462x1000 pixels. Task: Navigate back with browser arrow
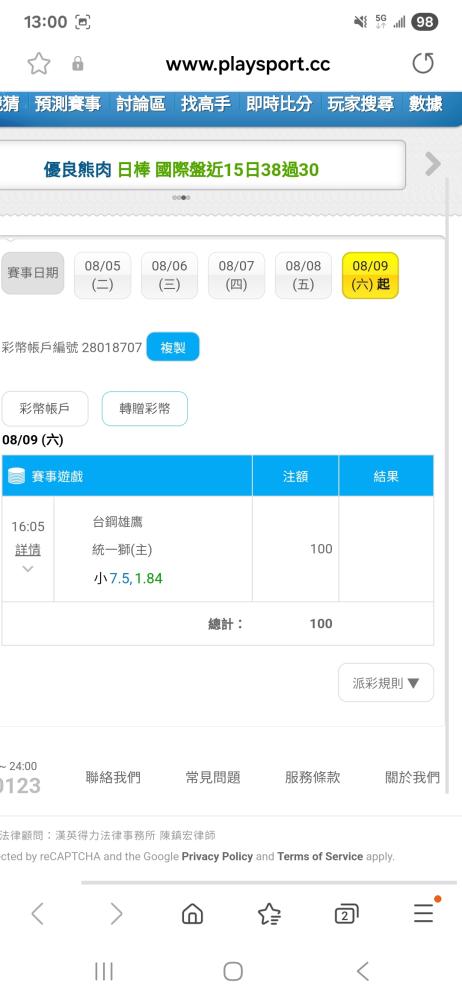(x=38, y=914)
